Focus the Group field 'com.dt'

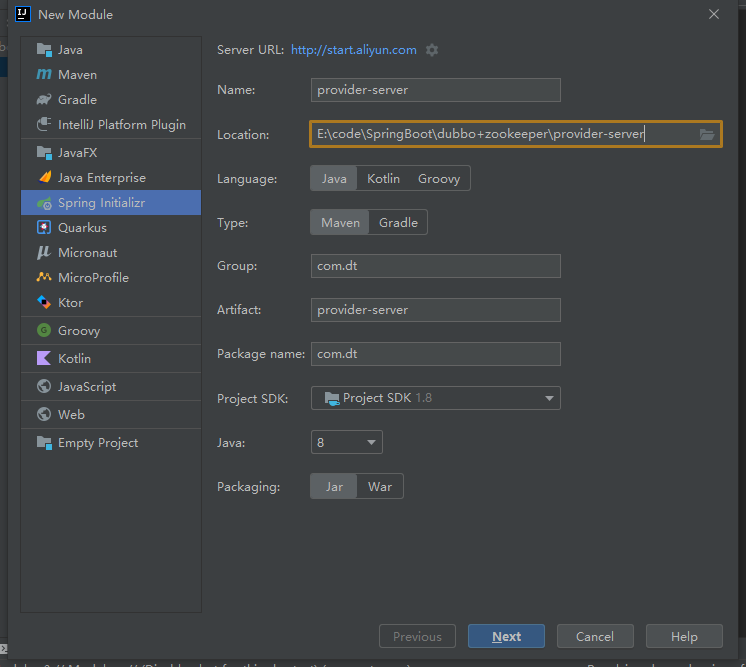[x=435, y=266]
